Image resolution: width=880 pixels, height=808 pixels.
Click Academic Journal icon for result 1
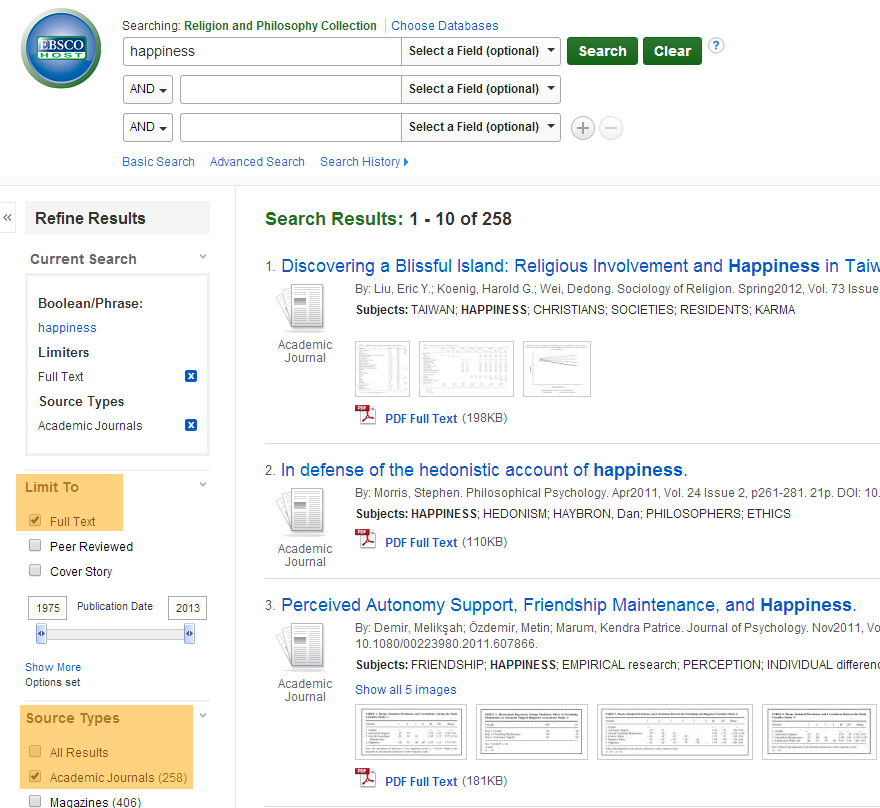tap(301, 308)
